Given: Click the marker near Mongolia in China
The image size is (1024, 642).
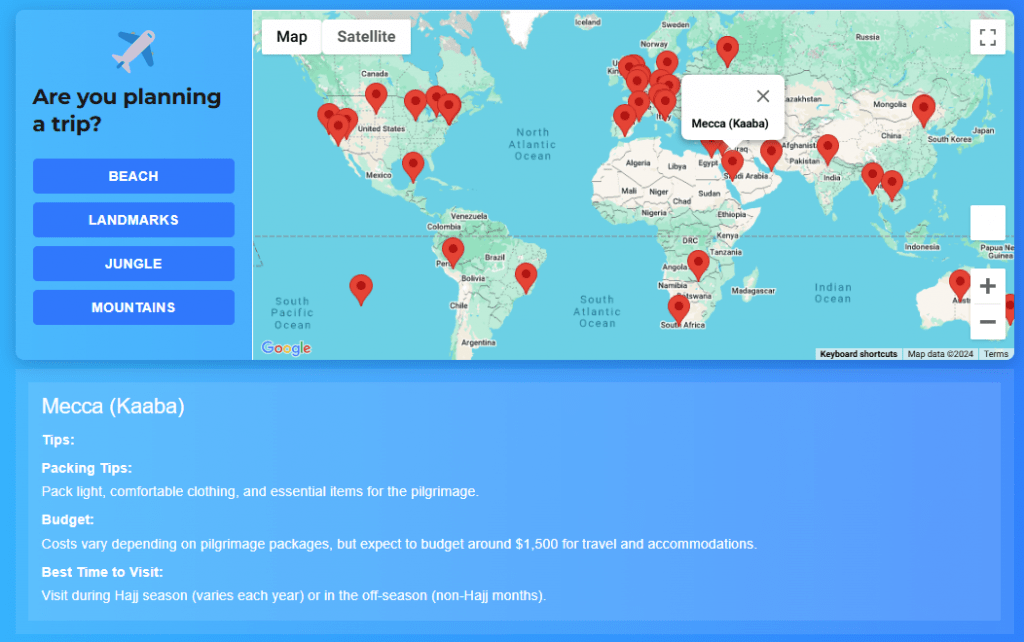Looking at the screenshot, I should click(924, 108).
